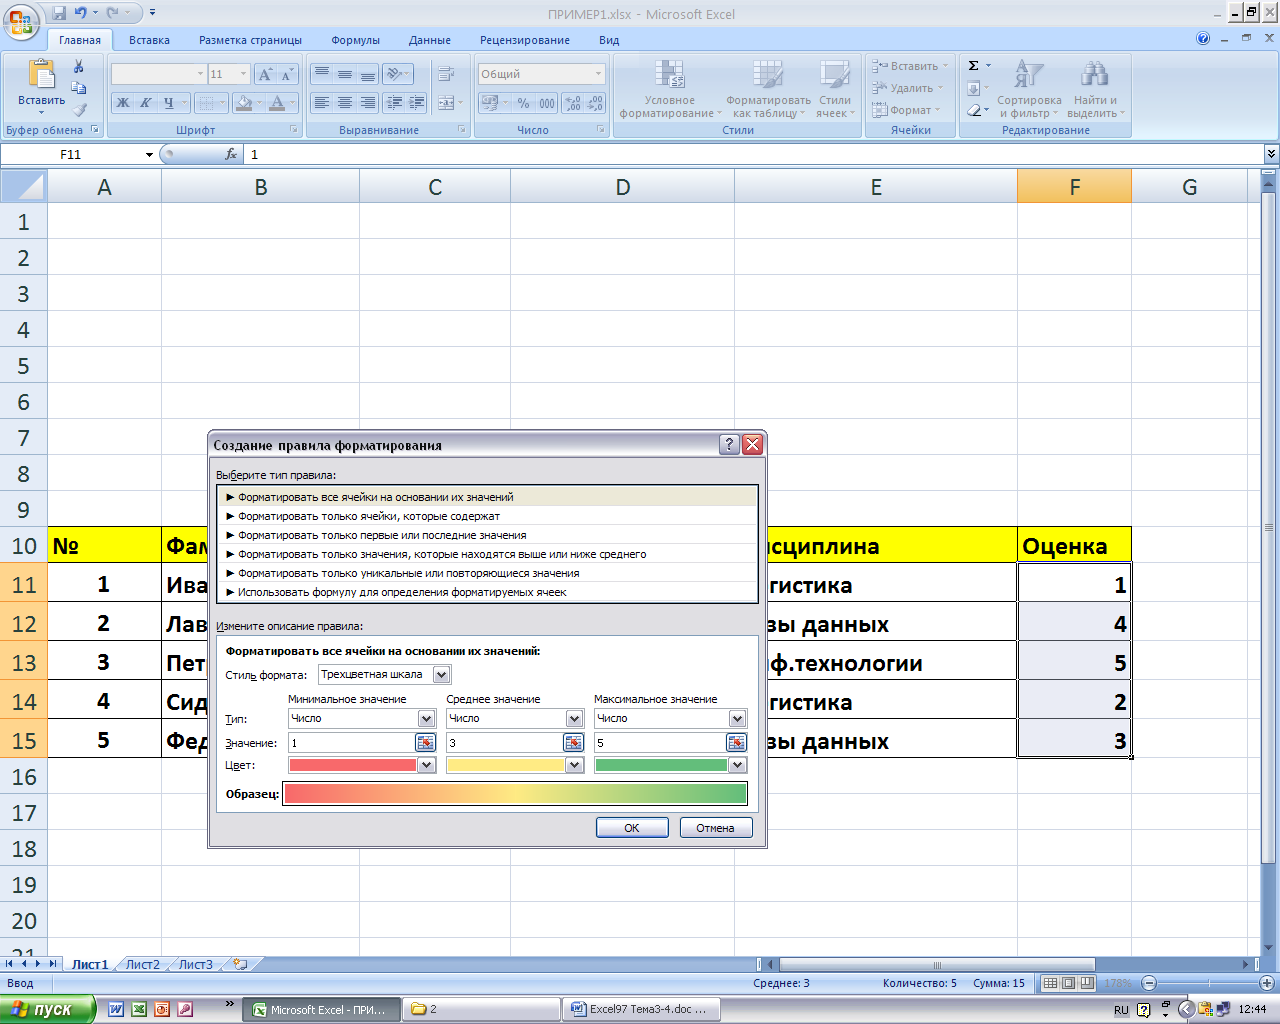Click the Вставить cells button in ribbon
Screen dimensions: 1280x1024
(910, 66)
